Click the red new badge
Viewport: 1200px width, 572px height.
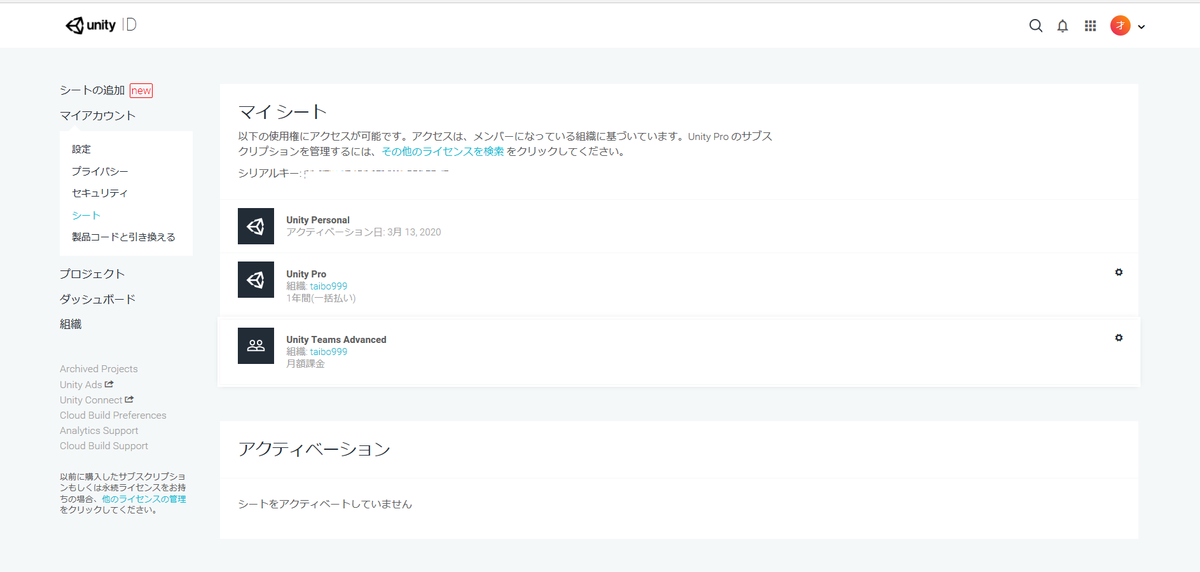(x=141, y=90)
